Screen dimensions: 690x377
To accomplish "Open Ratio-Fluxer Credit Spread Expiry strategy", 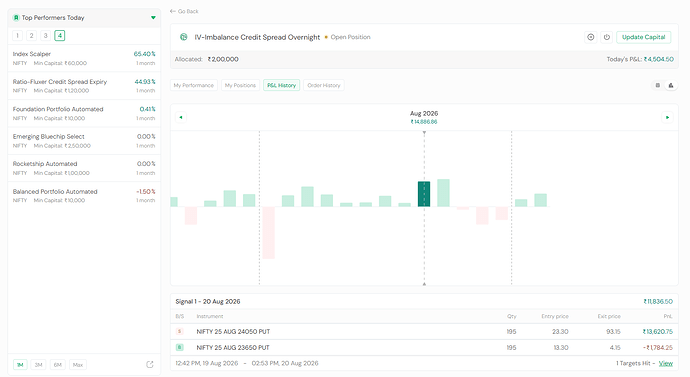I will (84, 86).
